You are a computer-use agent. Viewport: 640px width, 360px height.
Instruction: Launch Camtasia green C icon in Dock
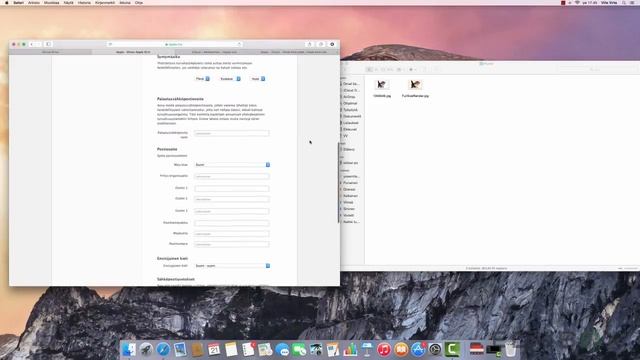pyautogui.click(x=452, y=350)
